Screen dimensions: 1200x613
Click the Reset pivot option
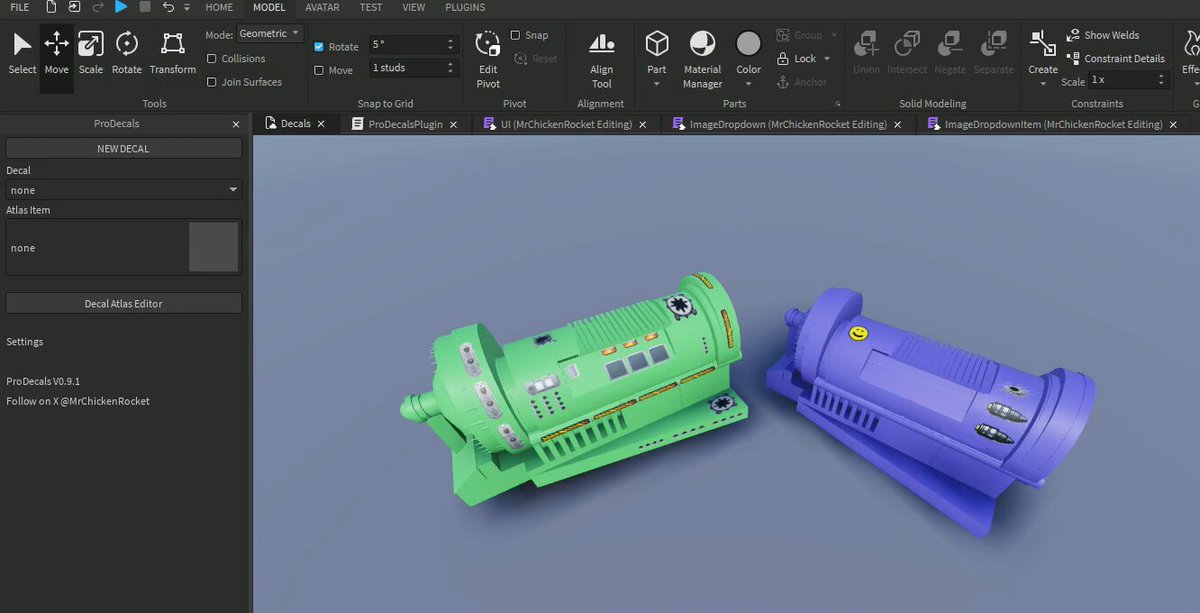(x=536, y=58)
